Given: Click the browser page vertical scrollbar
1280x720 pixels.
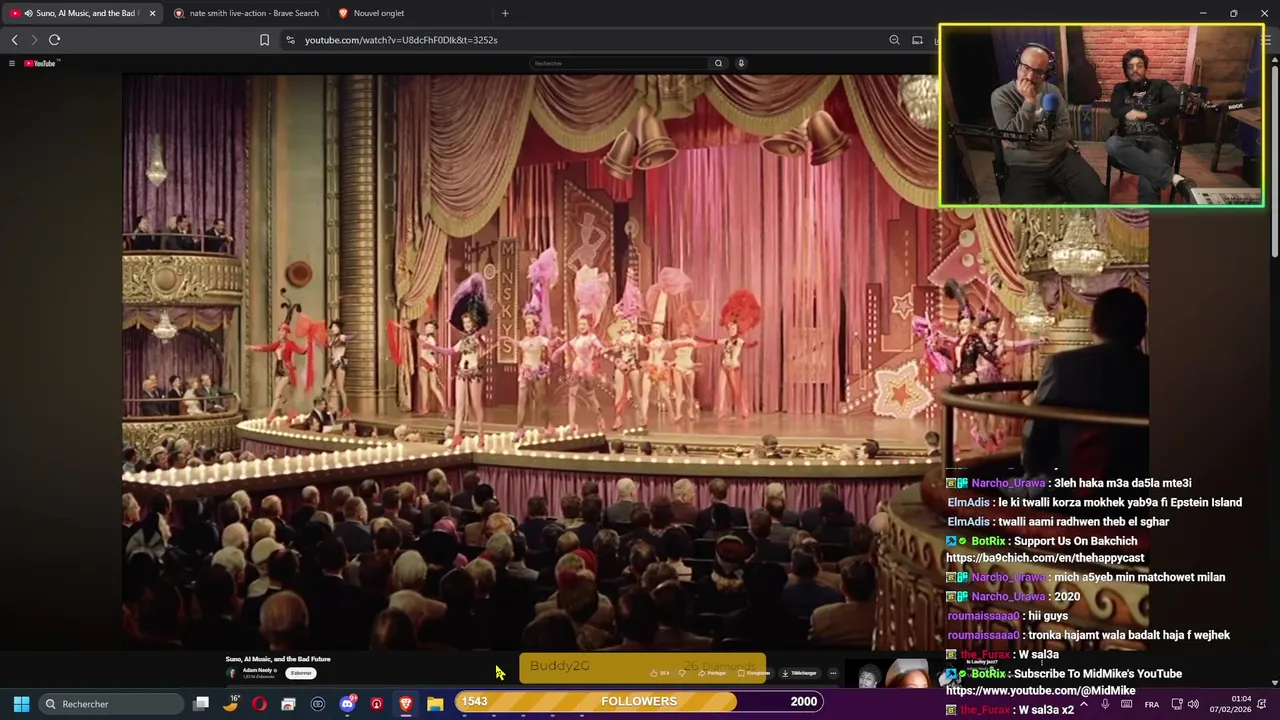Looking at the screenshot, I should [x=1275, y=160].
